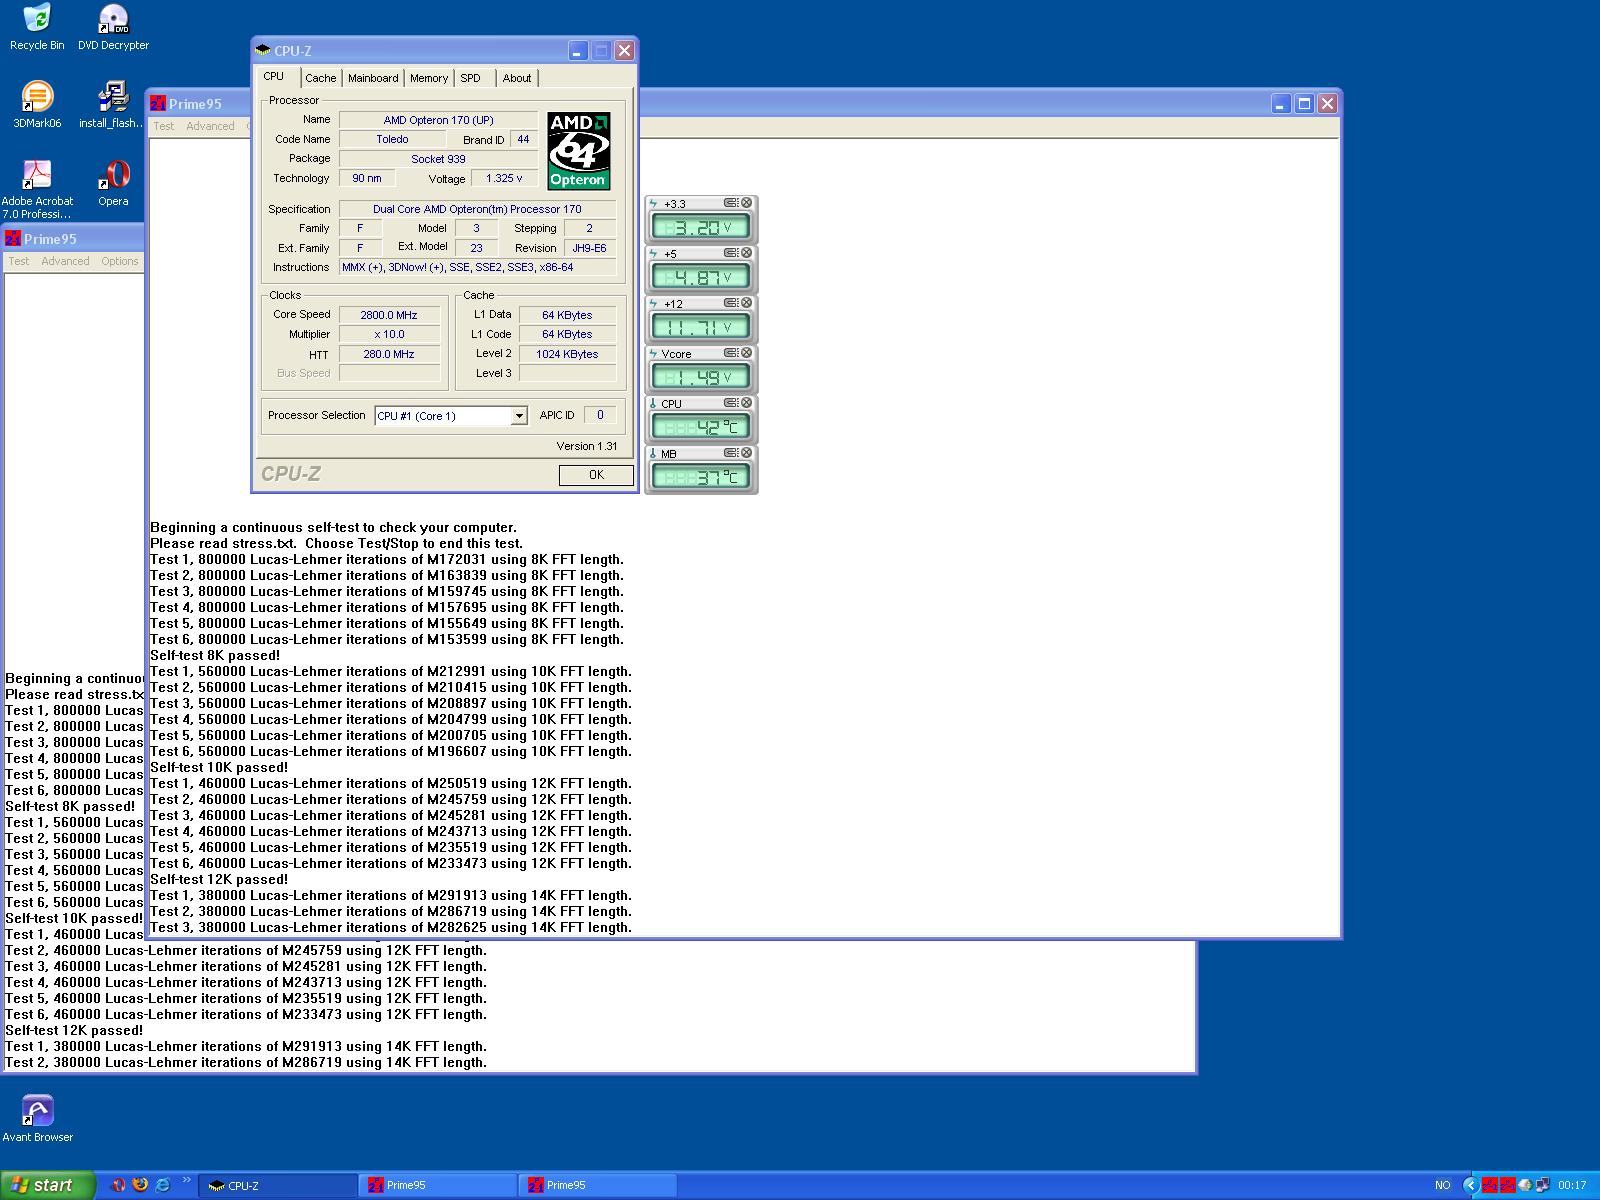Launch Avant Browser desktop shortcut
Screen dimensions: 1600x1200
pos(37,1118)
